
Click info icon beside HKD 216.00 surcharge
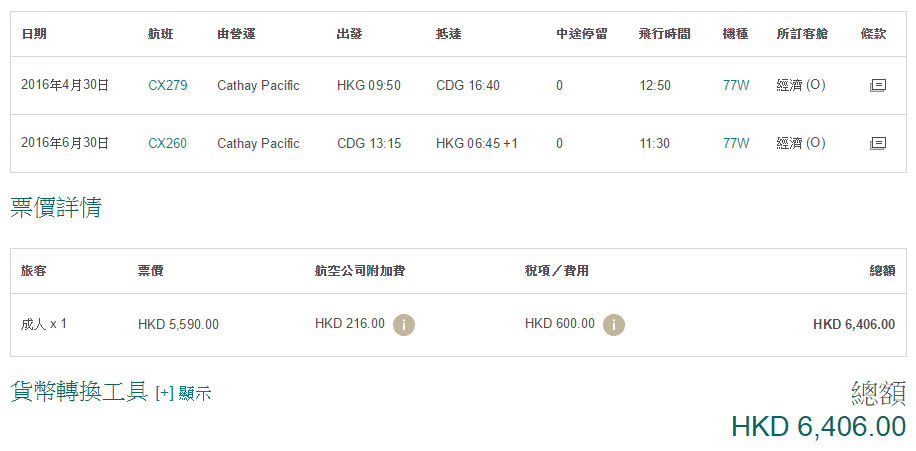coord(404,324)
